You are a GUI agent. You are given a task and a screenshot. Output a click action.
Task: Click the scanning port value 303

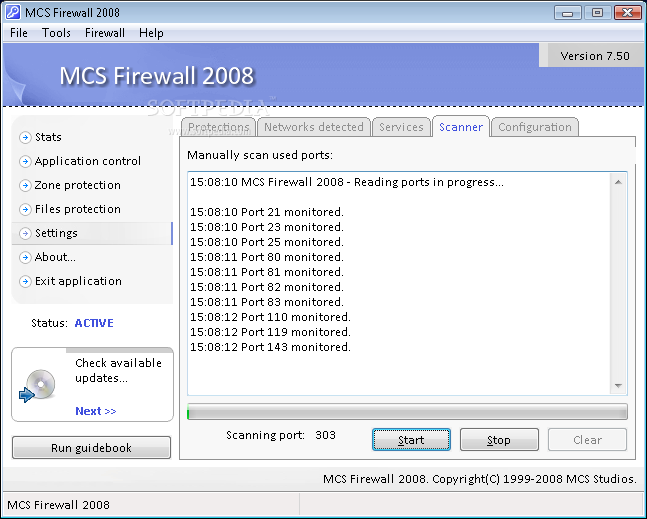[325, 435]
